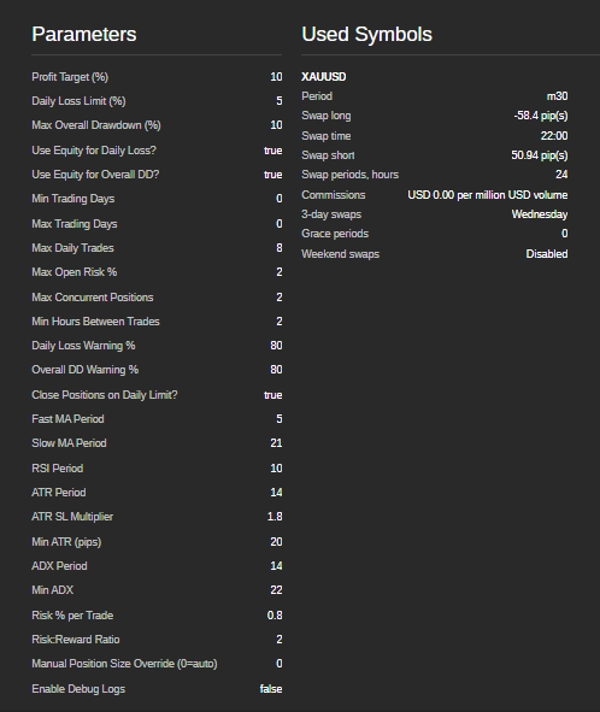Click the Use Equity for Overall DD value
600x712 pixels.
(273, 175)
